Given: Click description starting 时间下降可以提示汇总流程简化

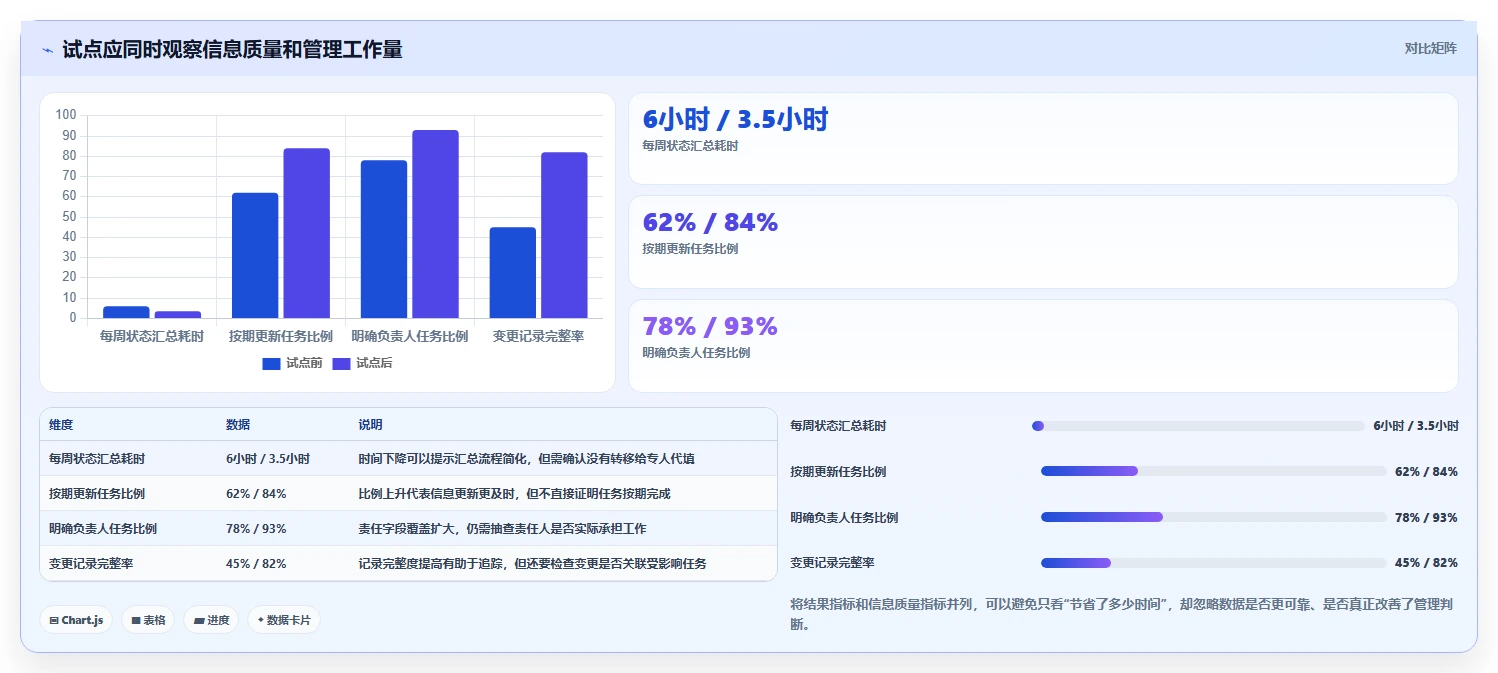Looking at the screenshot, I should (x=526, y=459).
